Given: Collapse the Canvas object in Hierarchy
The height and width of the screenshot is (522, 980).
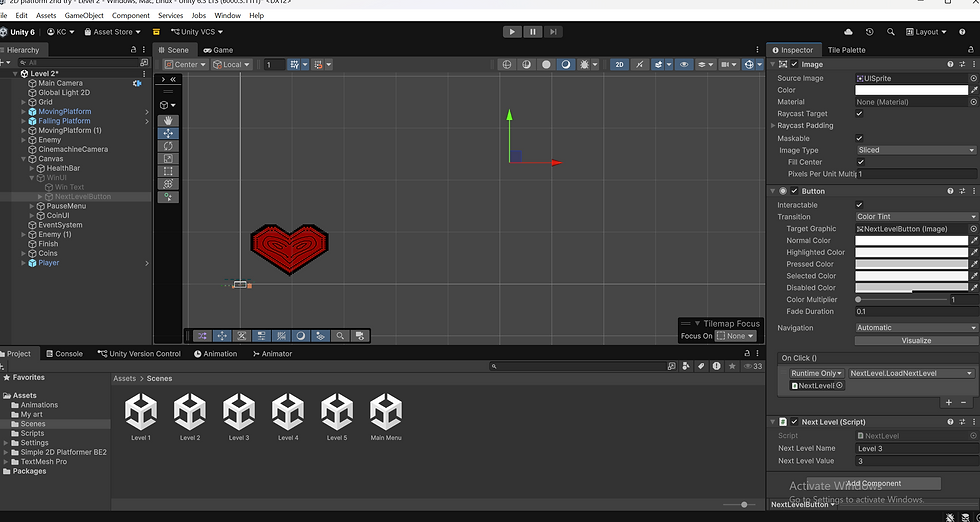Looking at the screenshot, I should point(24,159).
